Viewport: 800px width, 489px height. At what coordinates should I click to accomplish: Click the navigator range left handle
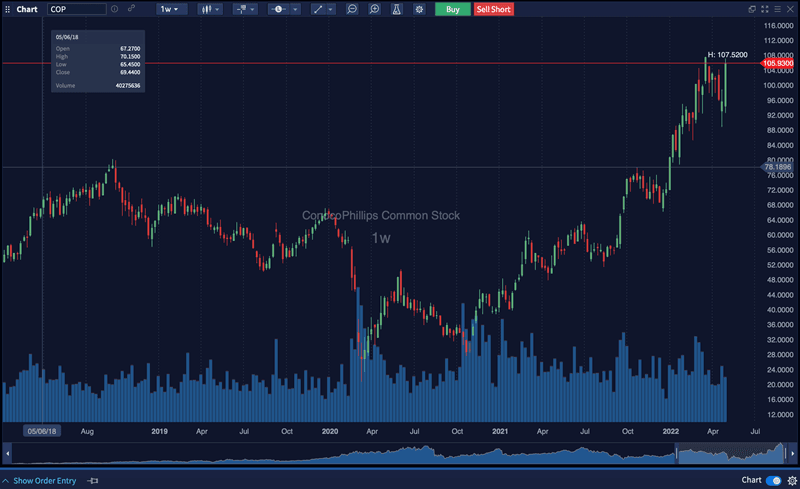(x=677, y=453)
